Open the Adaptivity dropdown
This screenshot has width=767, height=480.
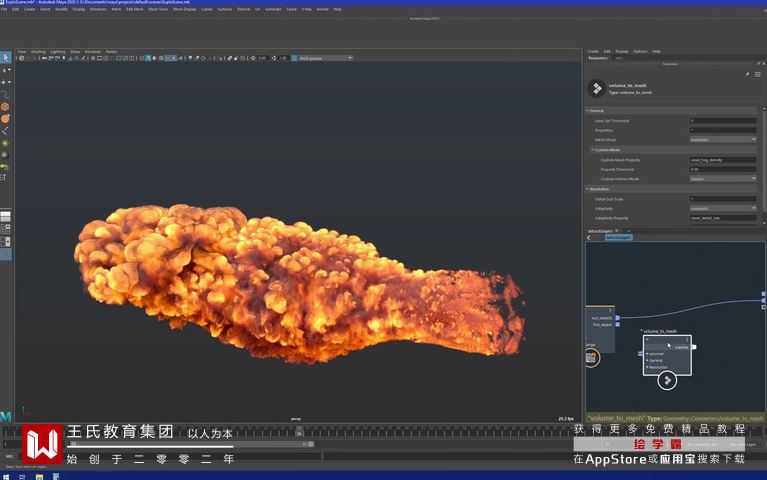pyautogui.click(x=722, y=208)
